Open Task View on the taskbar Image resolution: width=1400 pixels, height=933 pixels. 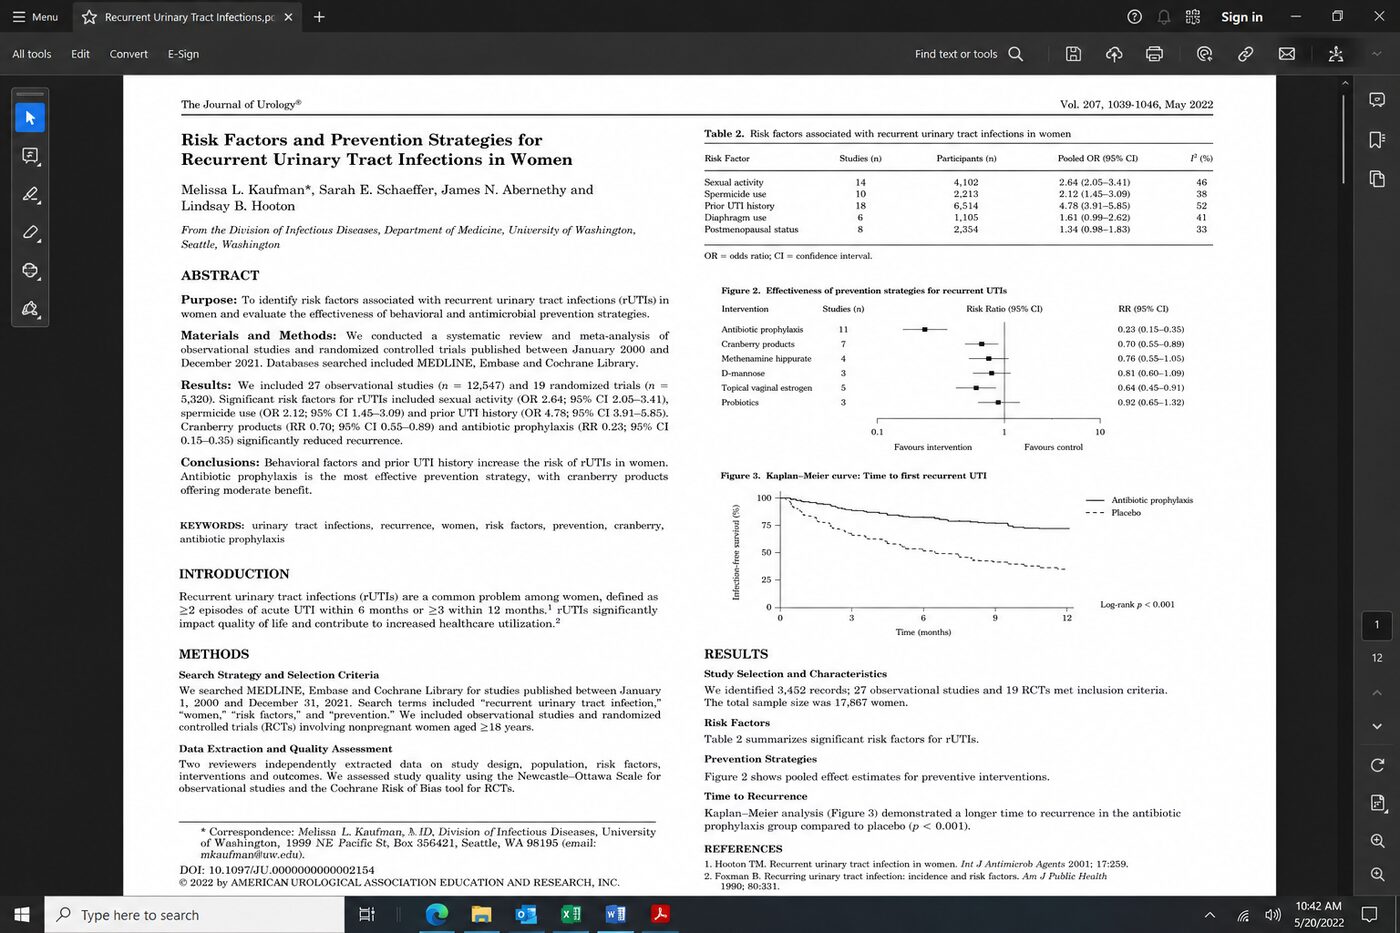coord(366,914)
